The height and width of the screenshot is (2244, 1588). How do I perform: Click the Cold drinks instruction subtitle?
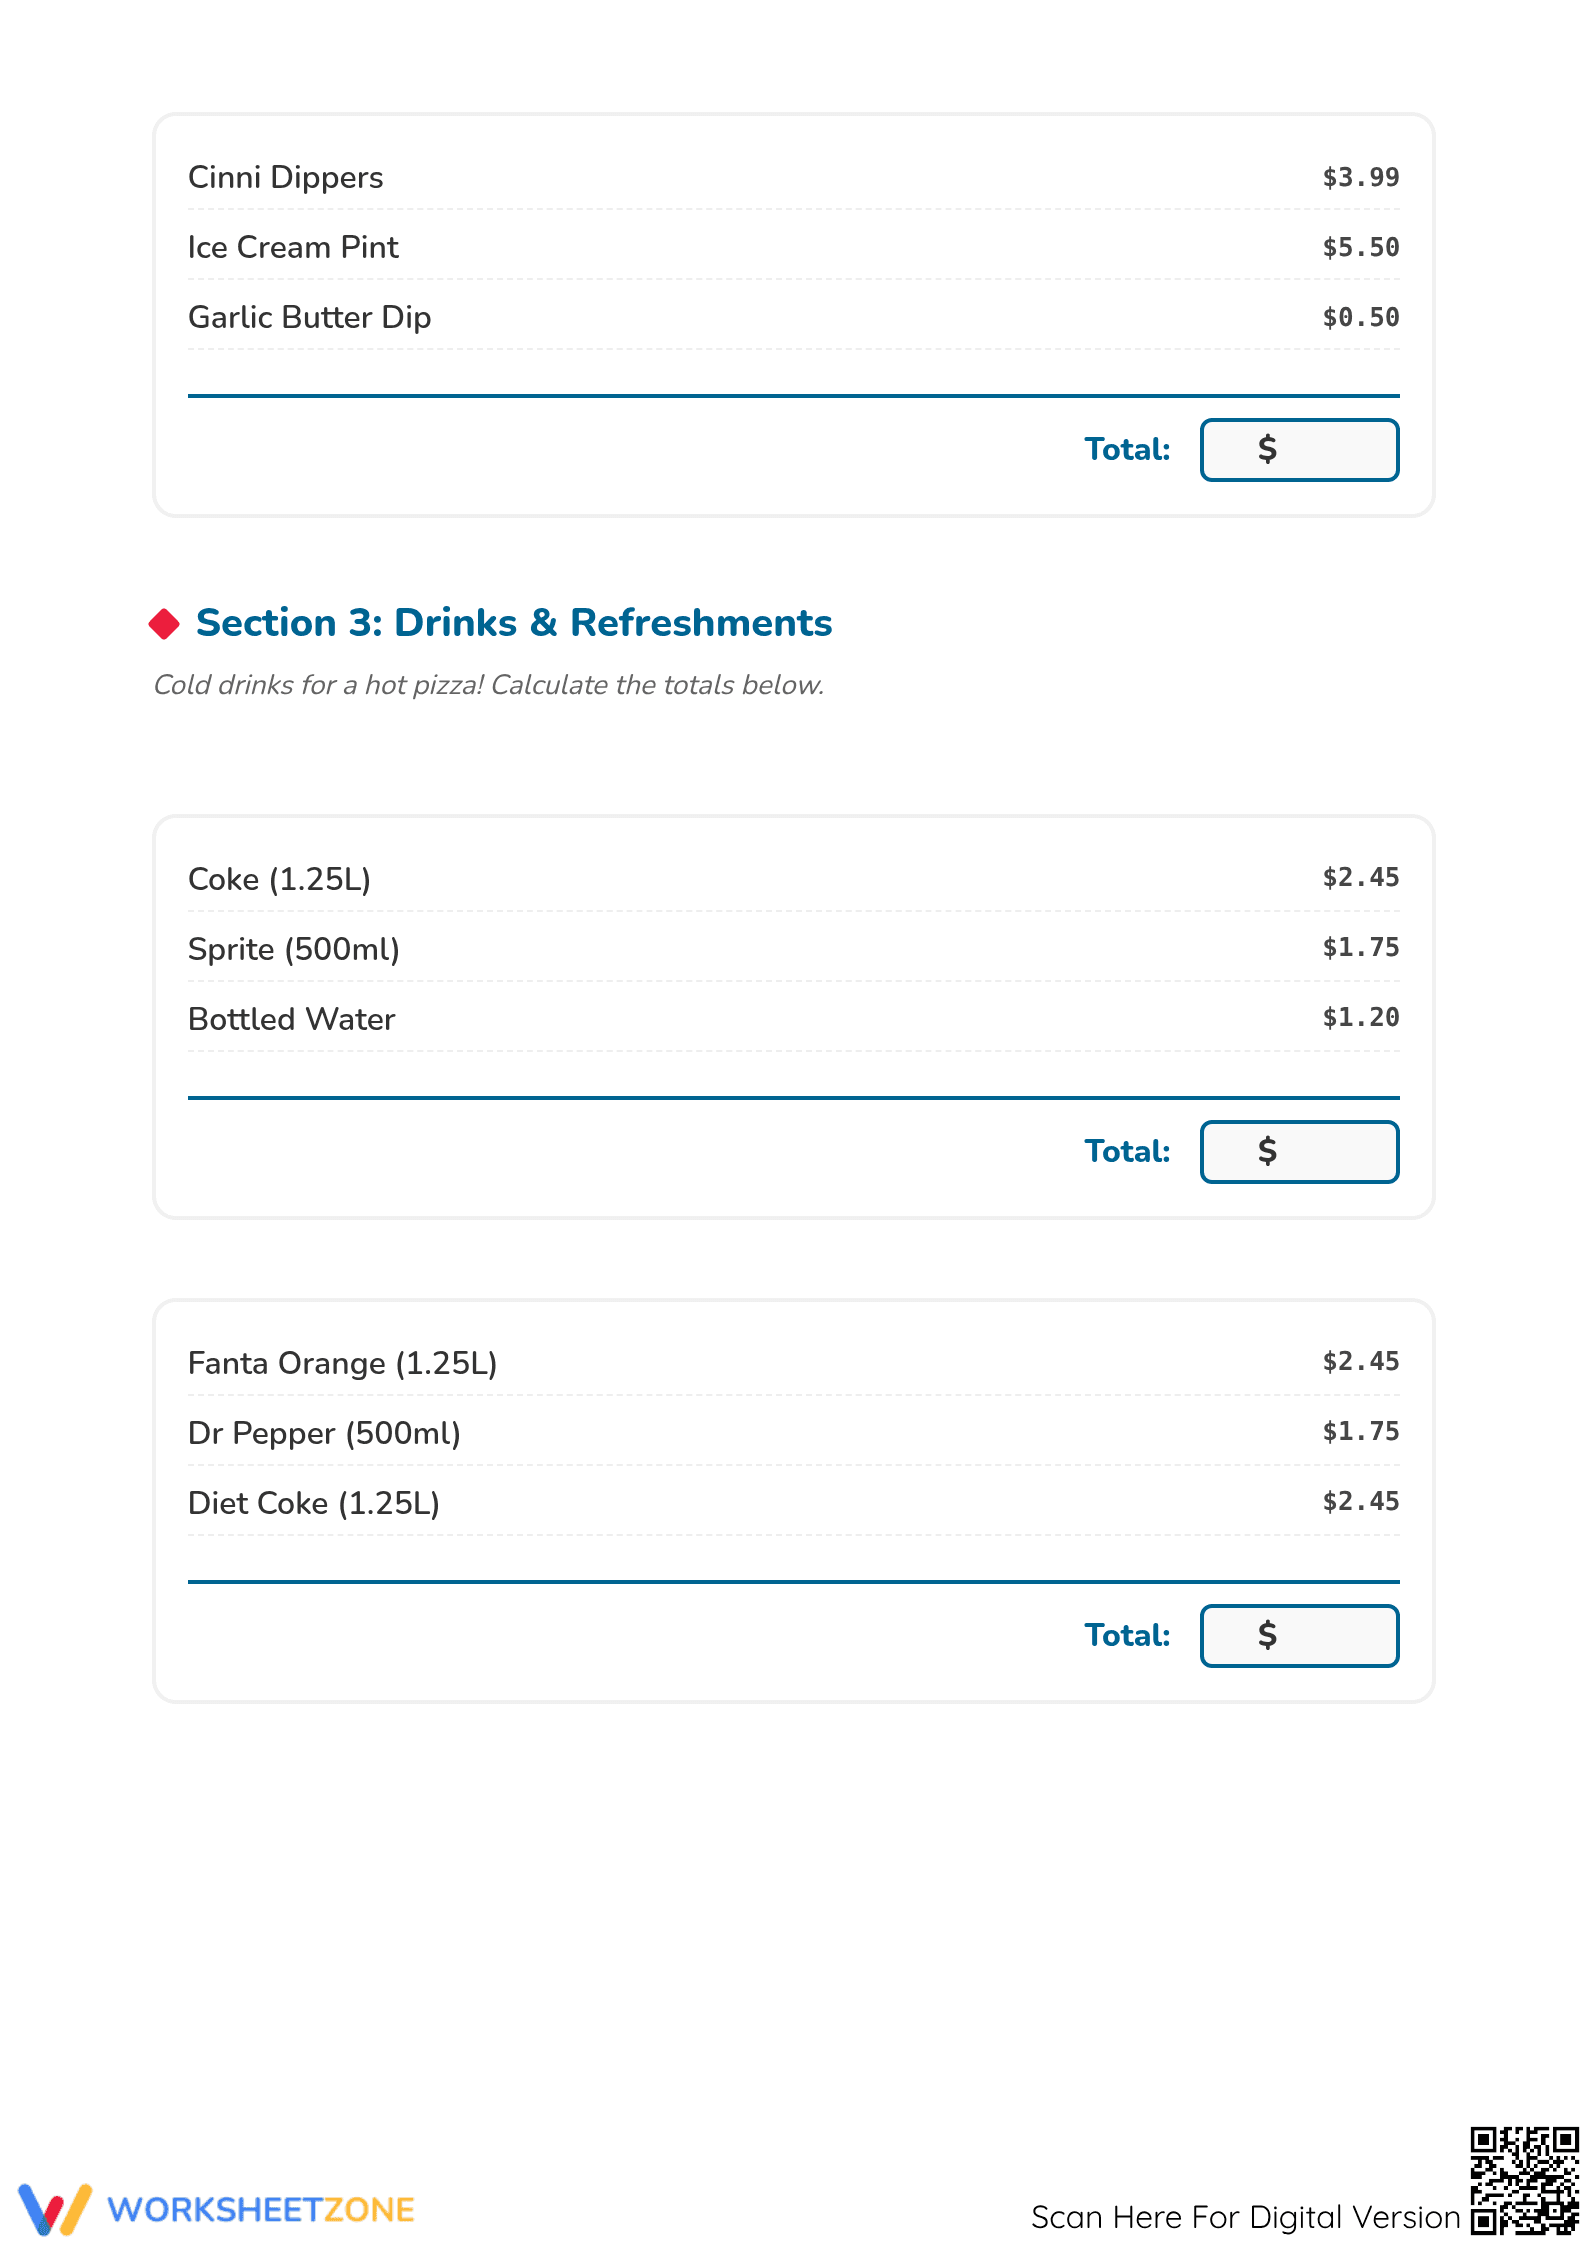(489, 685)
